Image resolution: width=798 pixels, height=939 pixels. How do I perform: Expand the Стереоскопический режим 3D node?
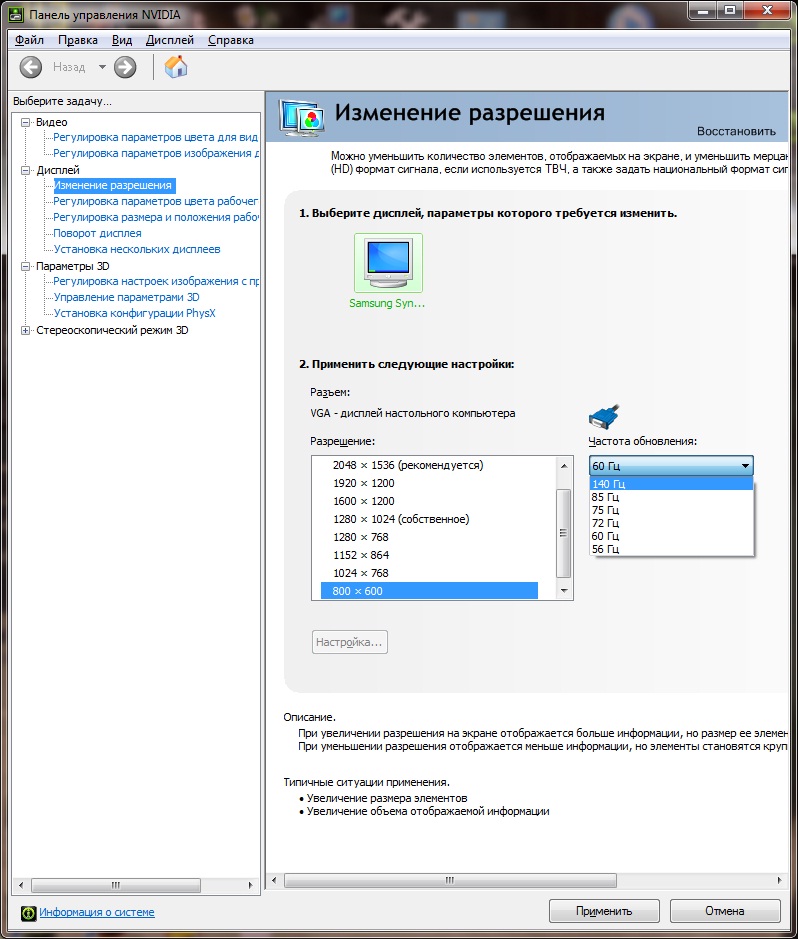tap(26, 330)
